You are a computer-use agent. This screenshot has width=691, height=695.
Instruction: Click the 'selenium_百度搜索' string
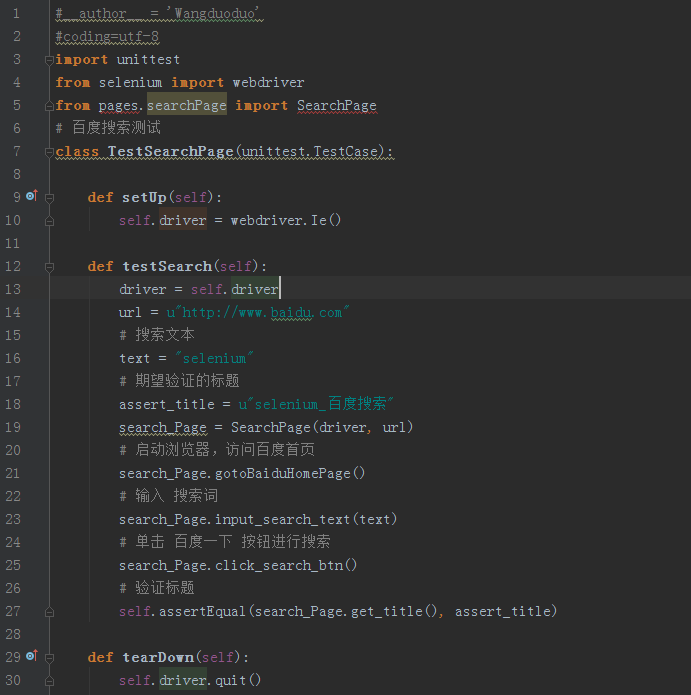[x=320, y=404]
